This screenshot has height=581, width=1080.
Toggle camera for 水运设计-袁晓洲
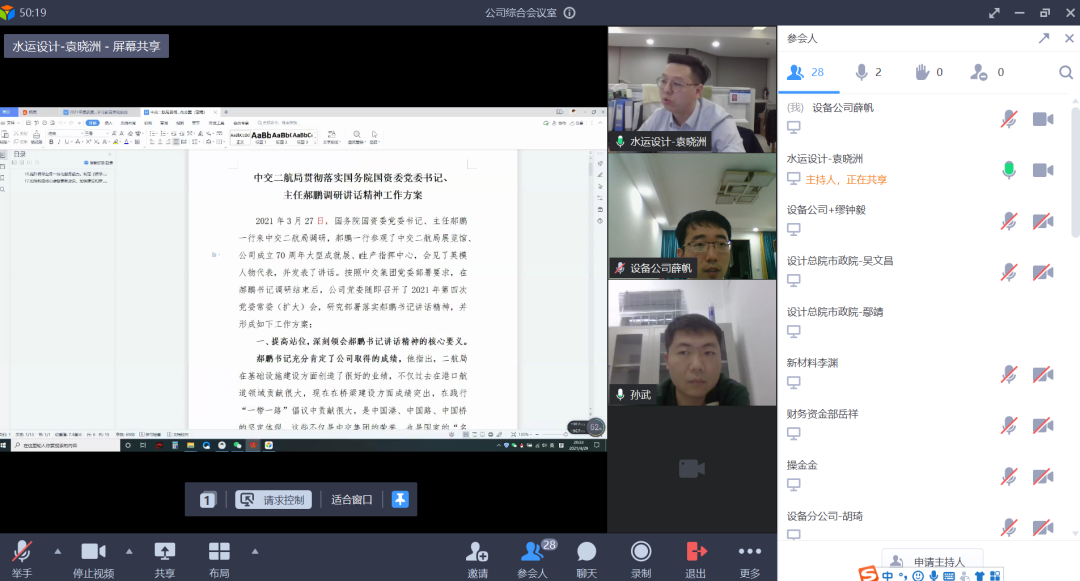click(1043, 170)
